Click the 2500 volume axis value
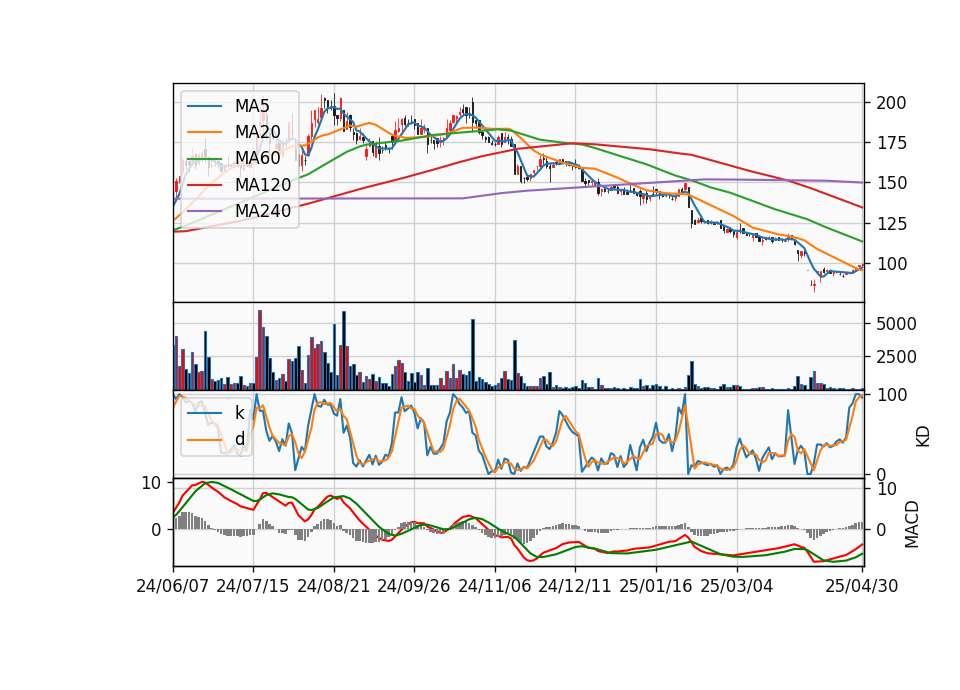The image size is (960, 690). [896, 357]
